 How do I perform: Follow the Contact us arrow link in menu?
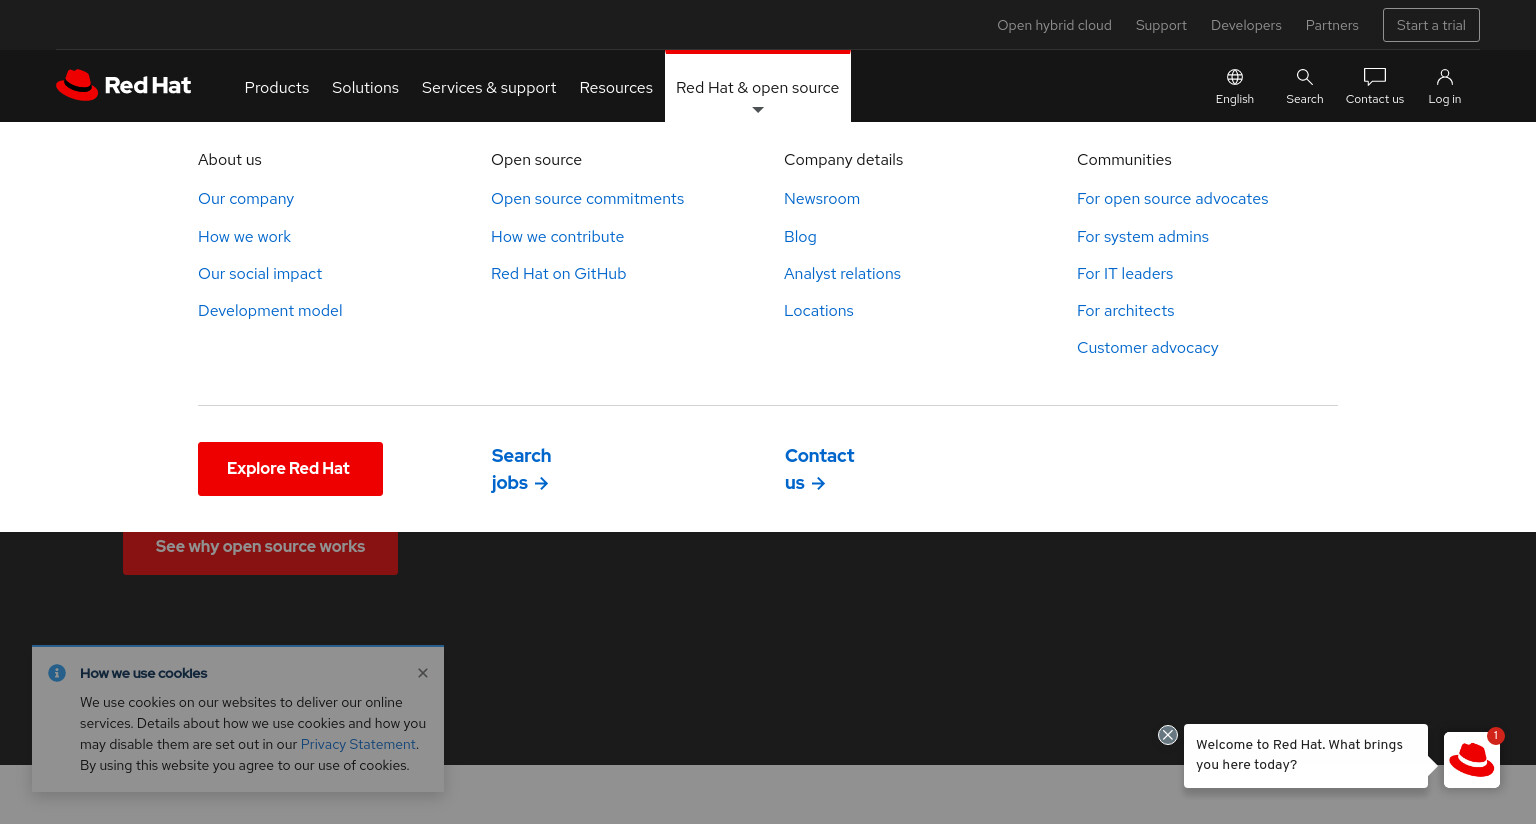[819, 469]
